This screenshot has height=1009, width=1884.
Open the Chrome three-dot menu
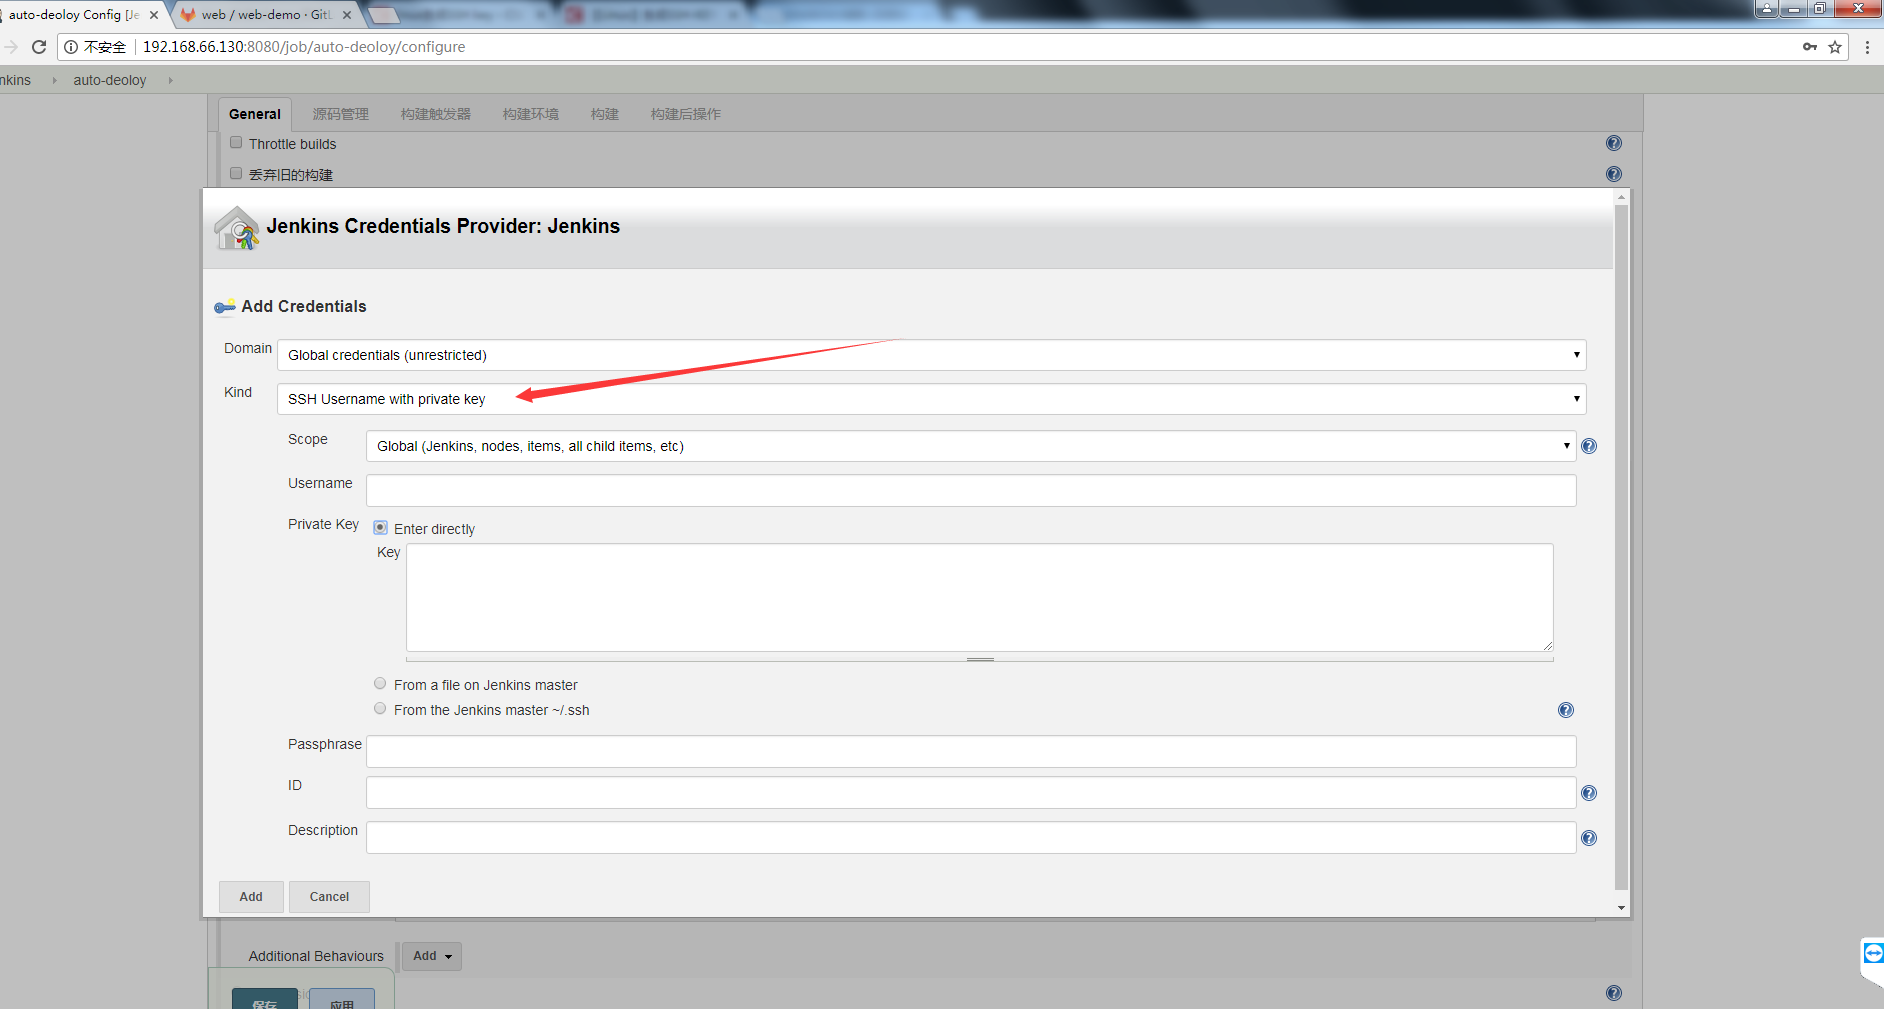click(x=1867, y=47)
